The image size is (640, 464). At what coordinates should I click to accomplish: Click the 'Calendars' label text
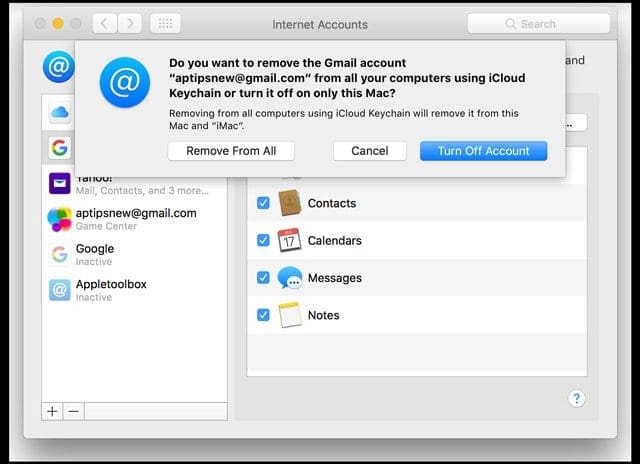coord(334,240)
